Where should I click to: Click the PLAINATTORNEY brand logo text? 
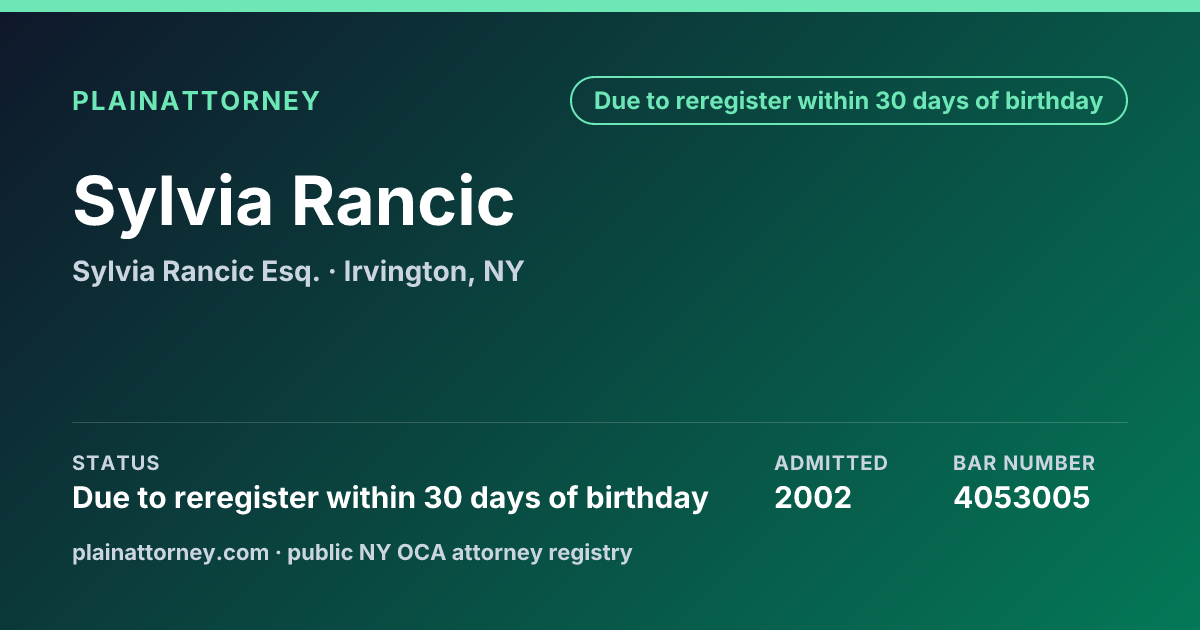[196, 101]
